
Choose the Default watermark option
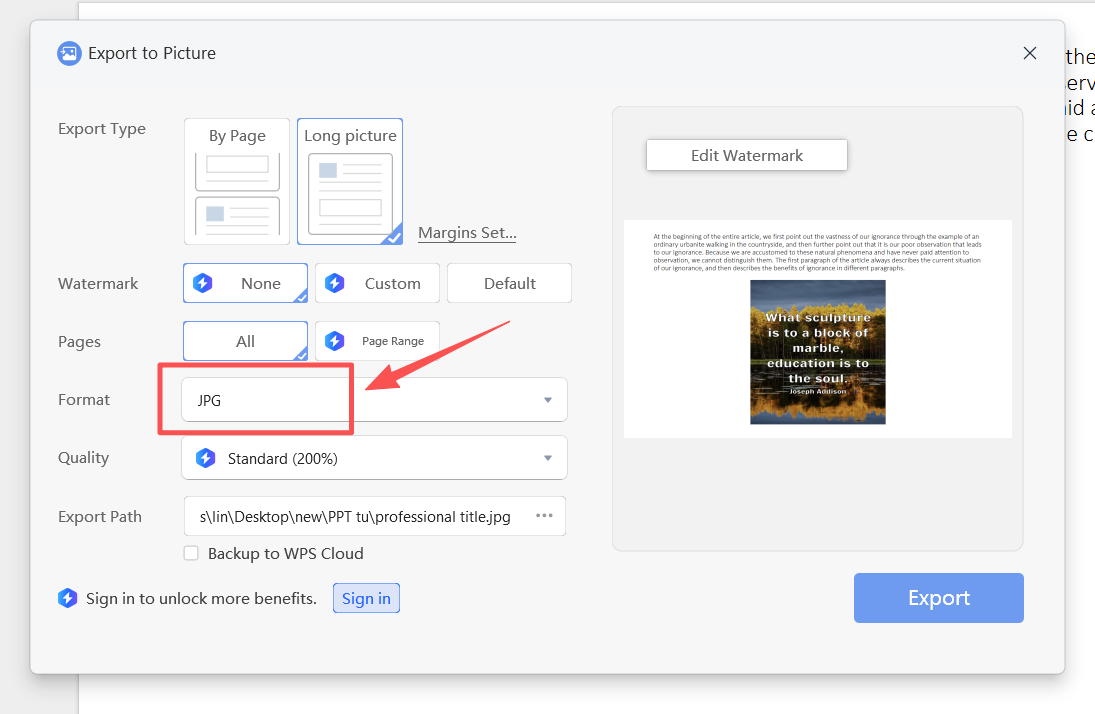click(509, 284)
